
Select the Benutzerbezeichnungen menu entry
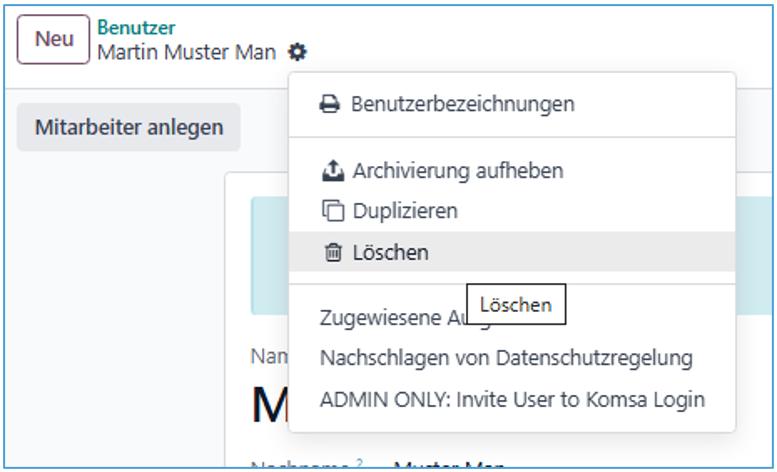click(462, 104)
